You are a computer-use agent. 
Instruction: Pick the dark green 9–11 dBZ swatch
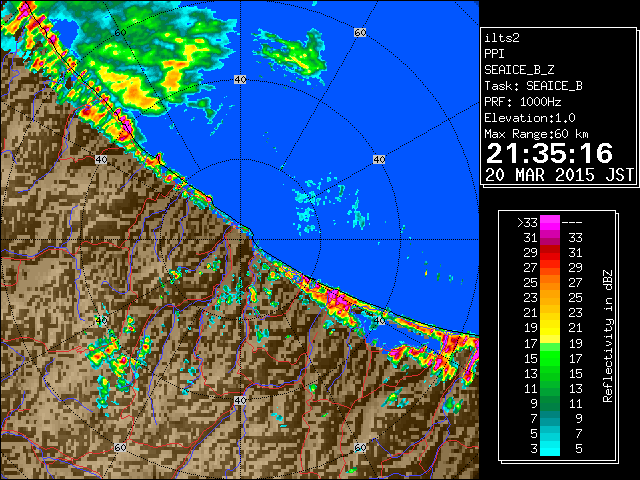(x=550, y=403)
